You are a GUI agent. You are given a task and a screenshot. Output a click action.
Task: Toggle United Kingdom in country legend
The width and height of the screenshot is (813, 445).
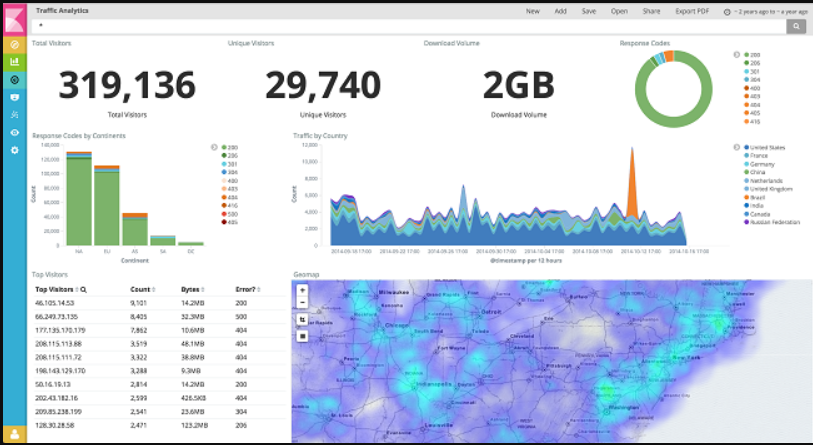click(768, 189)
